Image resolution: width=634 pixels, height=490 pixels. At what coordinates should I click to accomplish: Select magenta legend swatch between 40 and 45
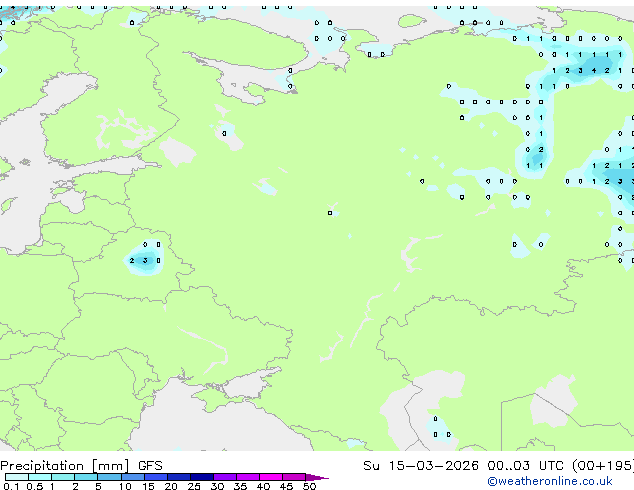click(271, 477)
